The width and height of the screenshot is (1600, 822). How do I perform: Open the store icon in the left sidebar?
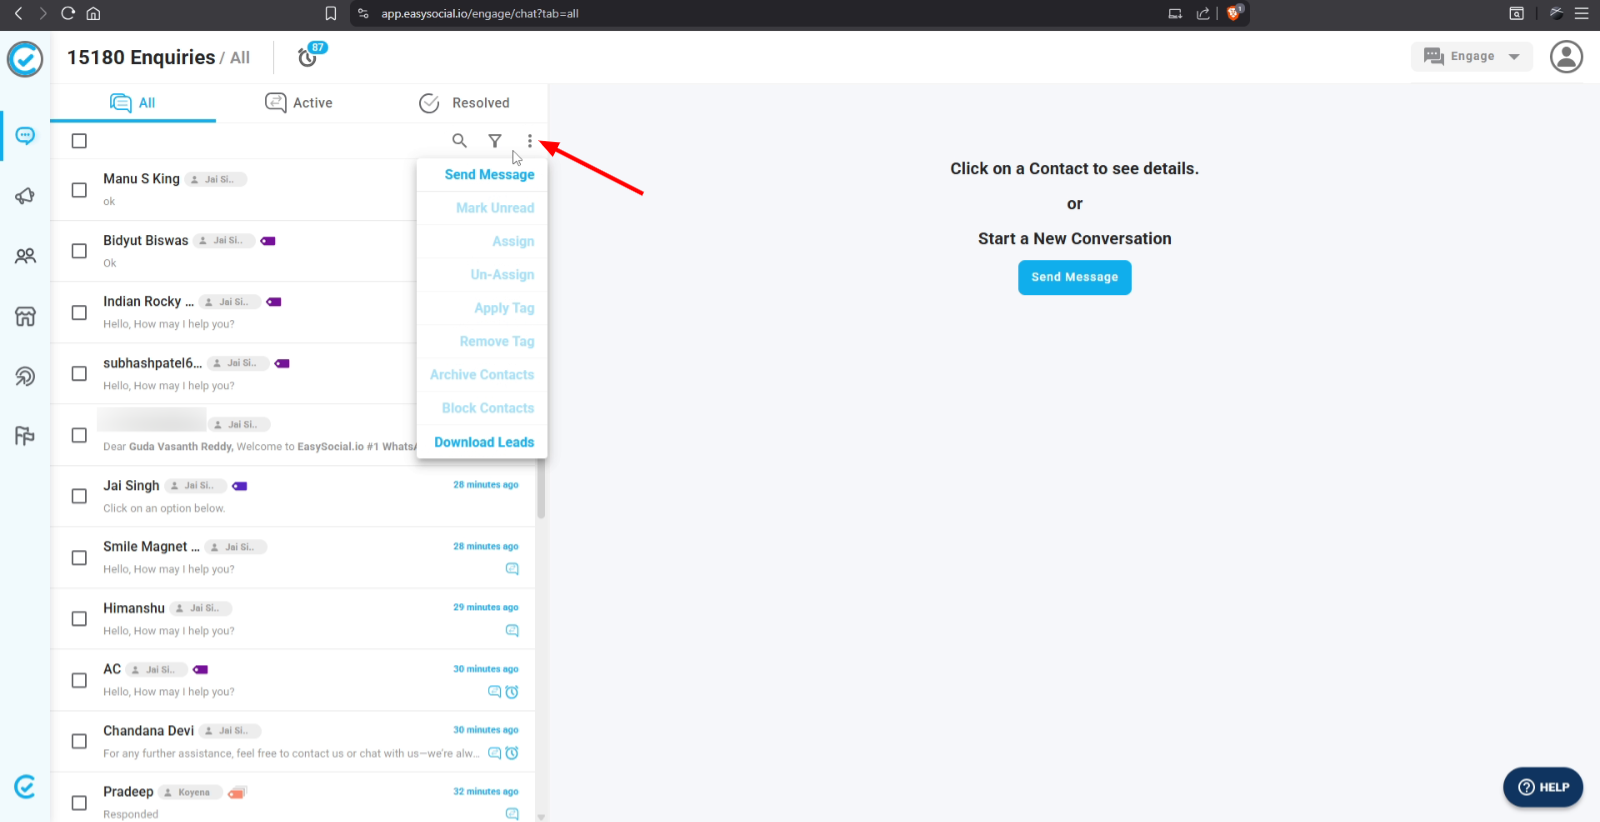tap(25, 316)
